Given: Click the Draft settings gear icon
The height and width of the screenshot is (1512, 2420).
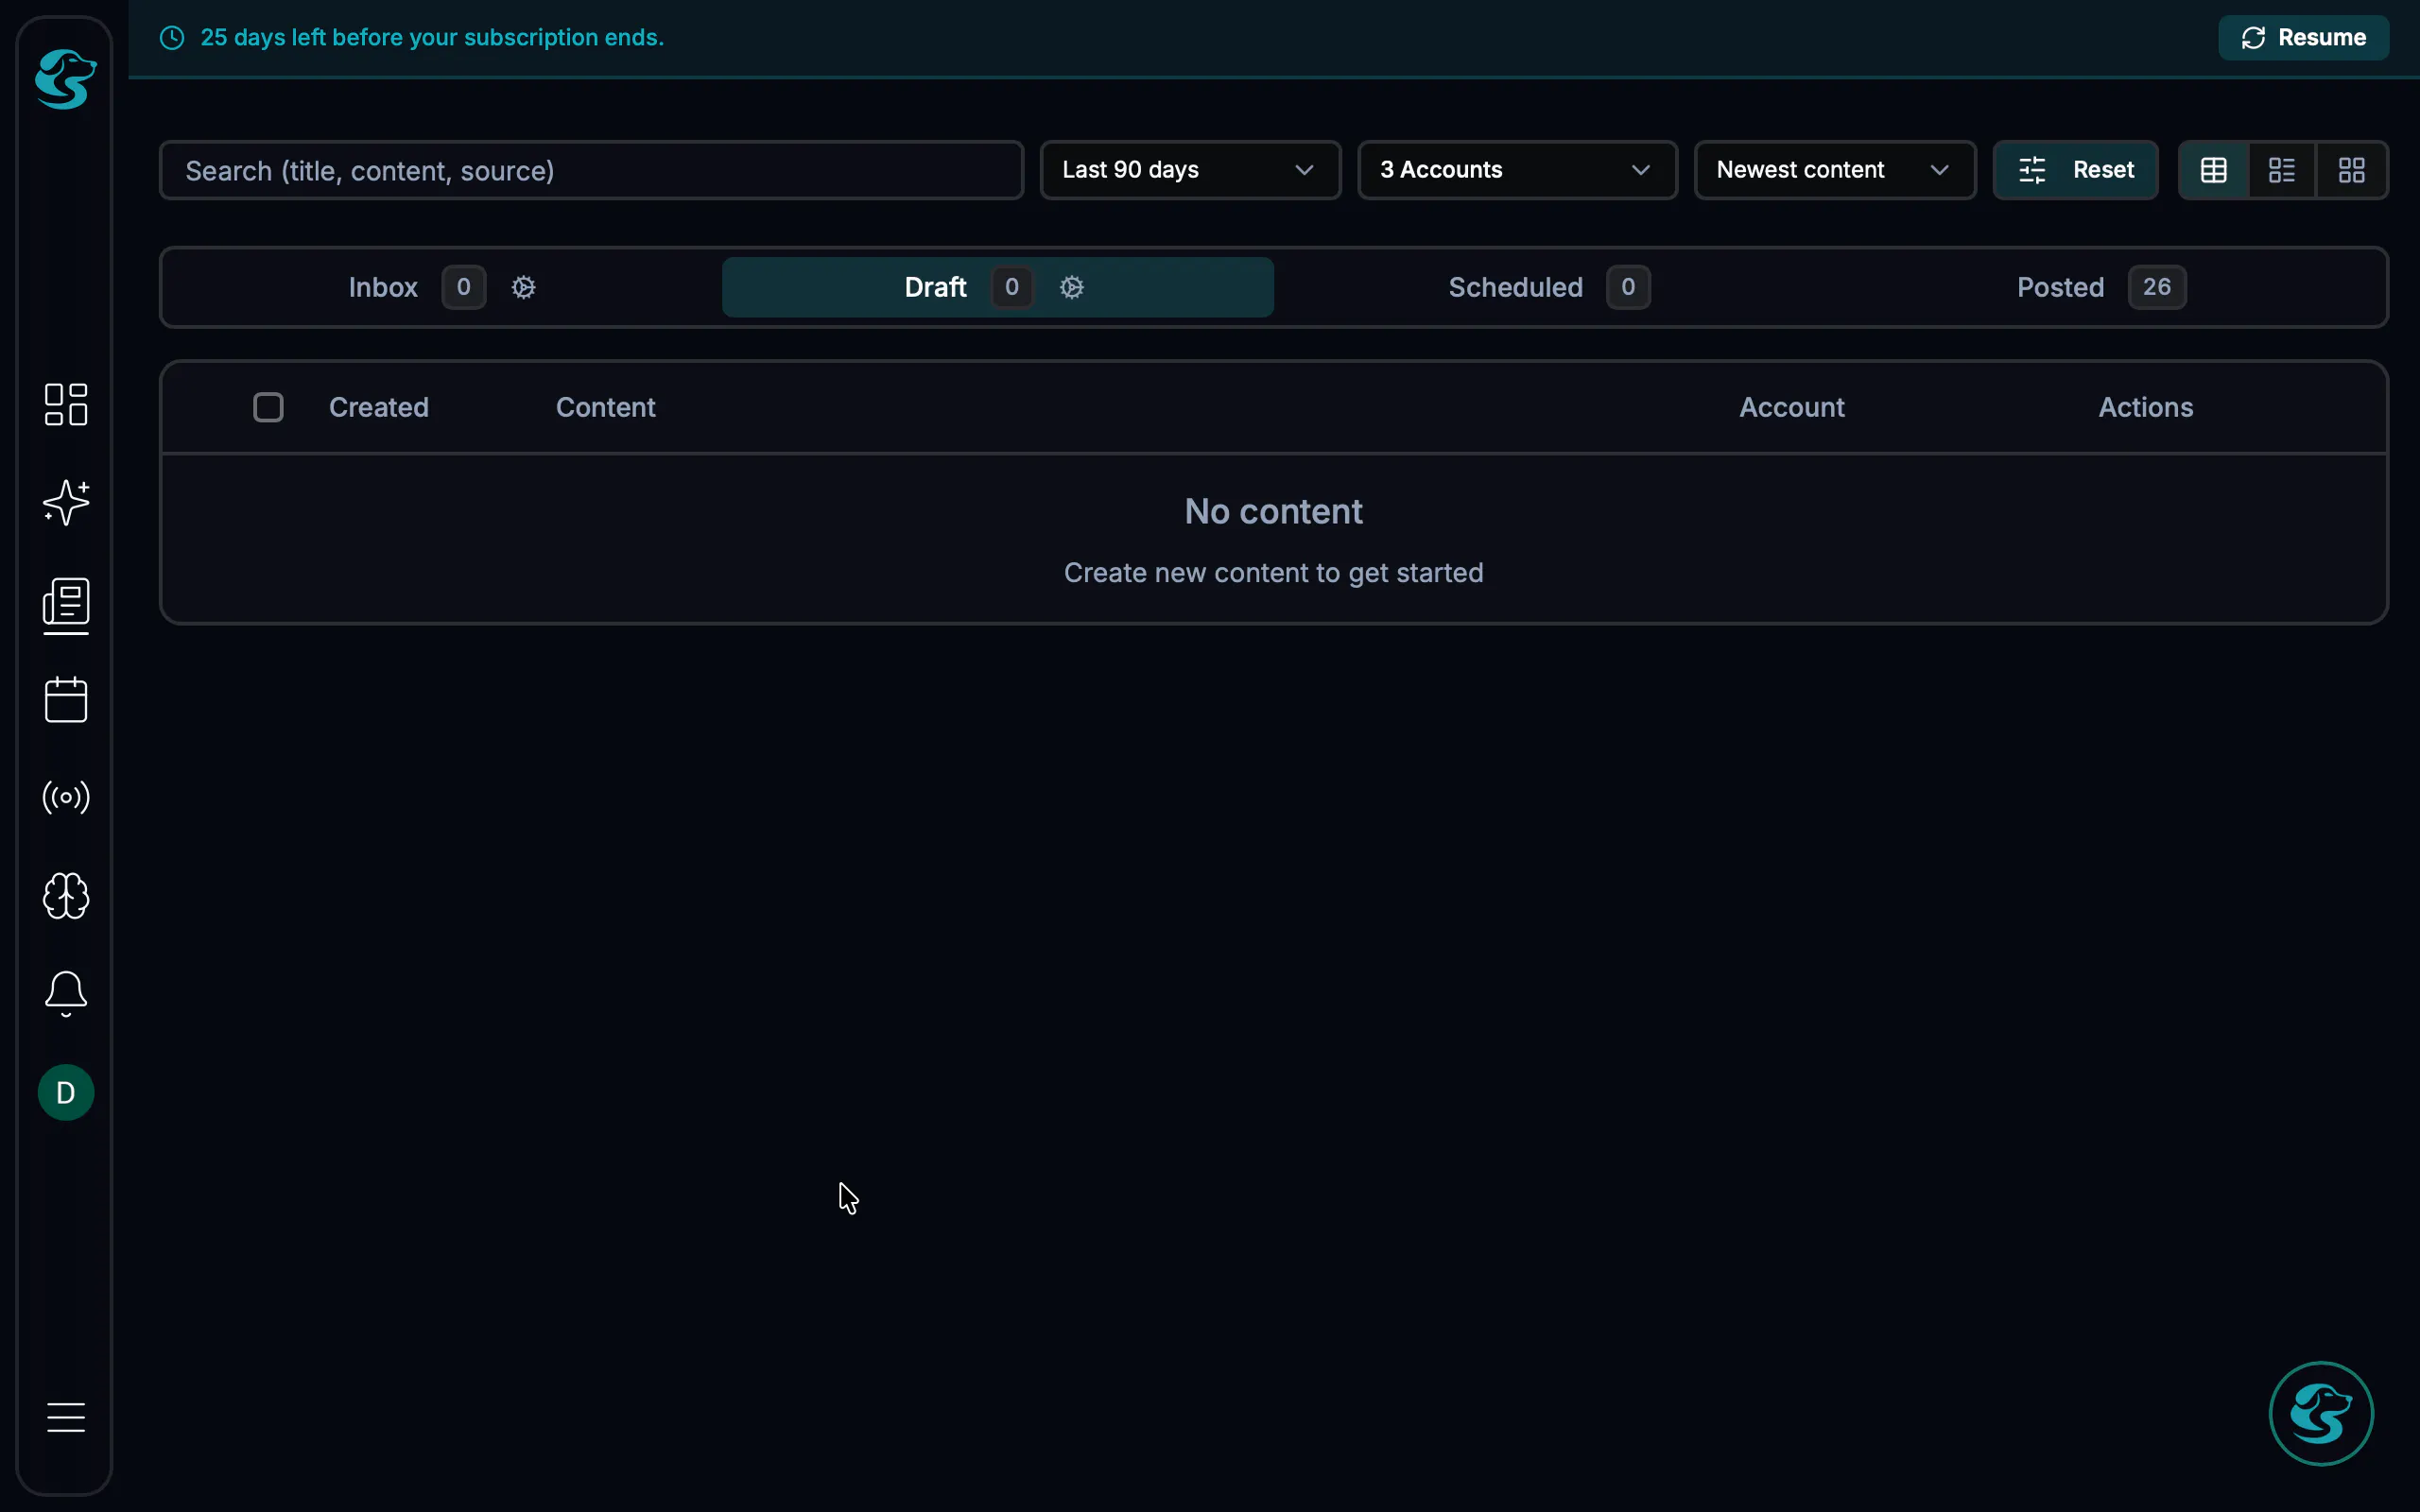Looking at the screenshot, I should [x=1071, y=287].
